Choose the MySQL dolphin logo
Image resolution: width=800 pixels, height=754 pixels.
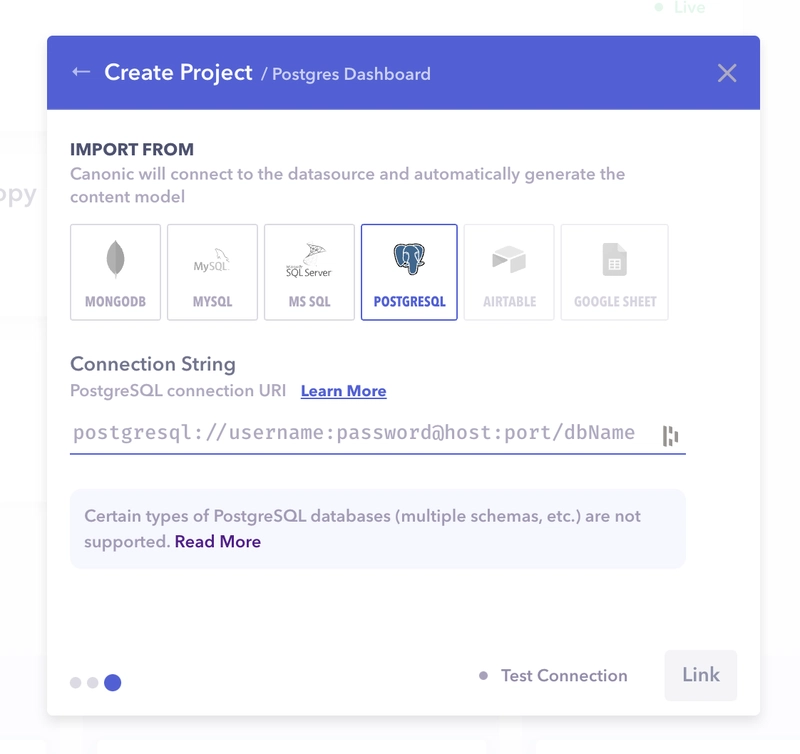point(212,260)
